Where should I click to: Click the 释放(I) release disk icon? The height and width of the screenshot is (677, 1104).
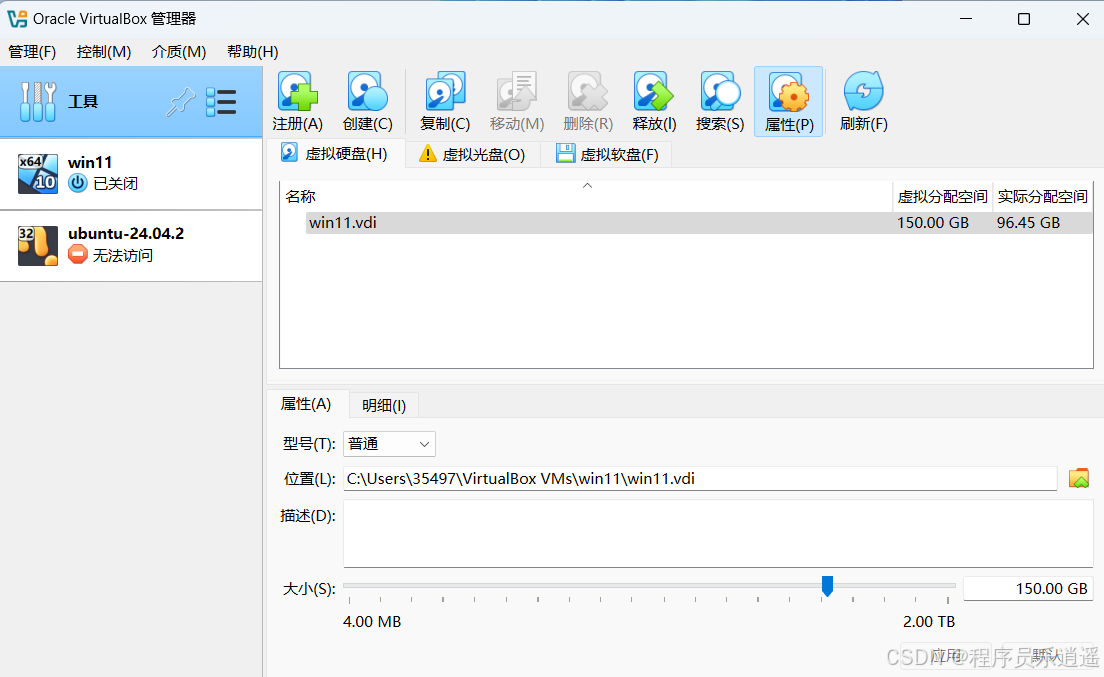654,91
